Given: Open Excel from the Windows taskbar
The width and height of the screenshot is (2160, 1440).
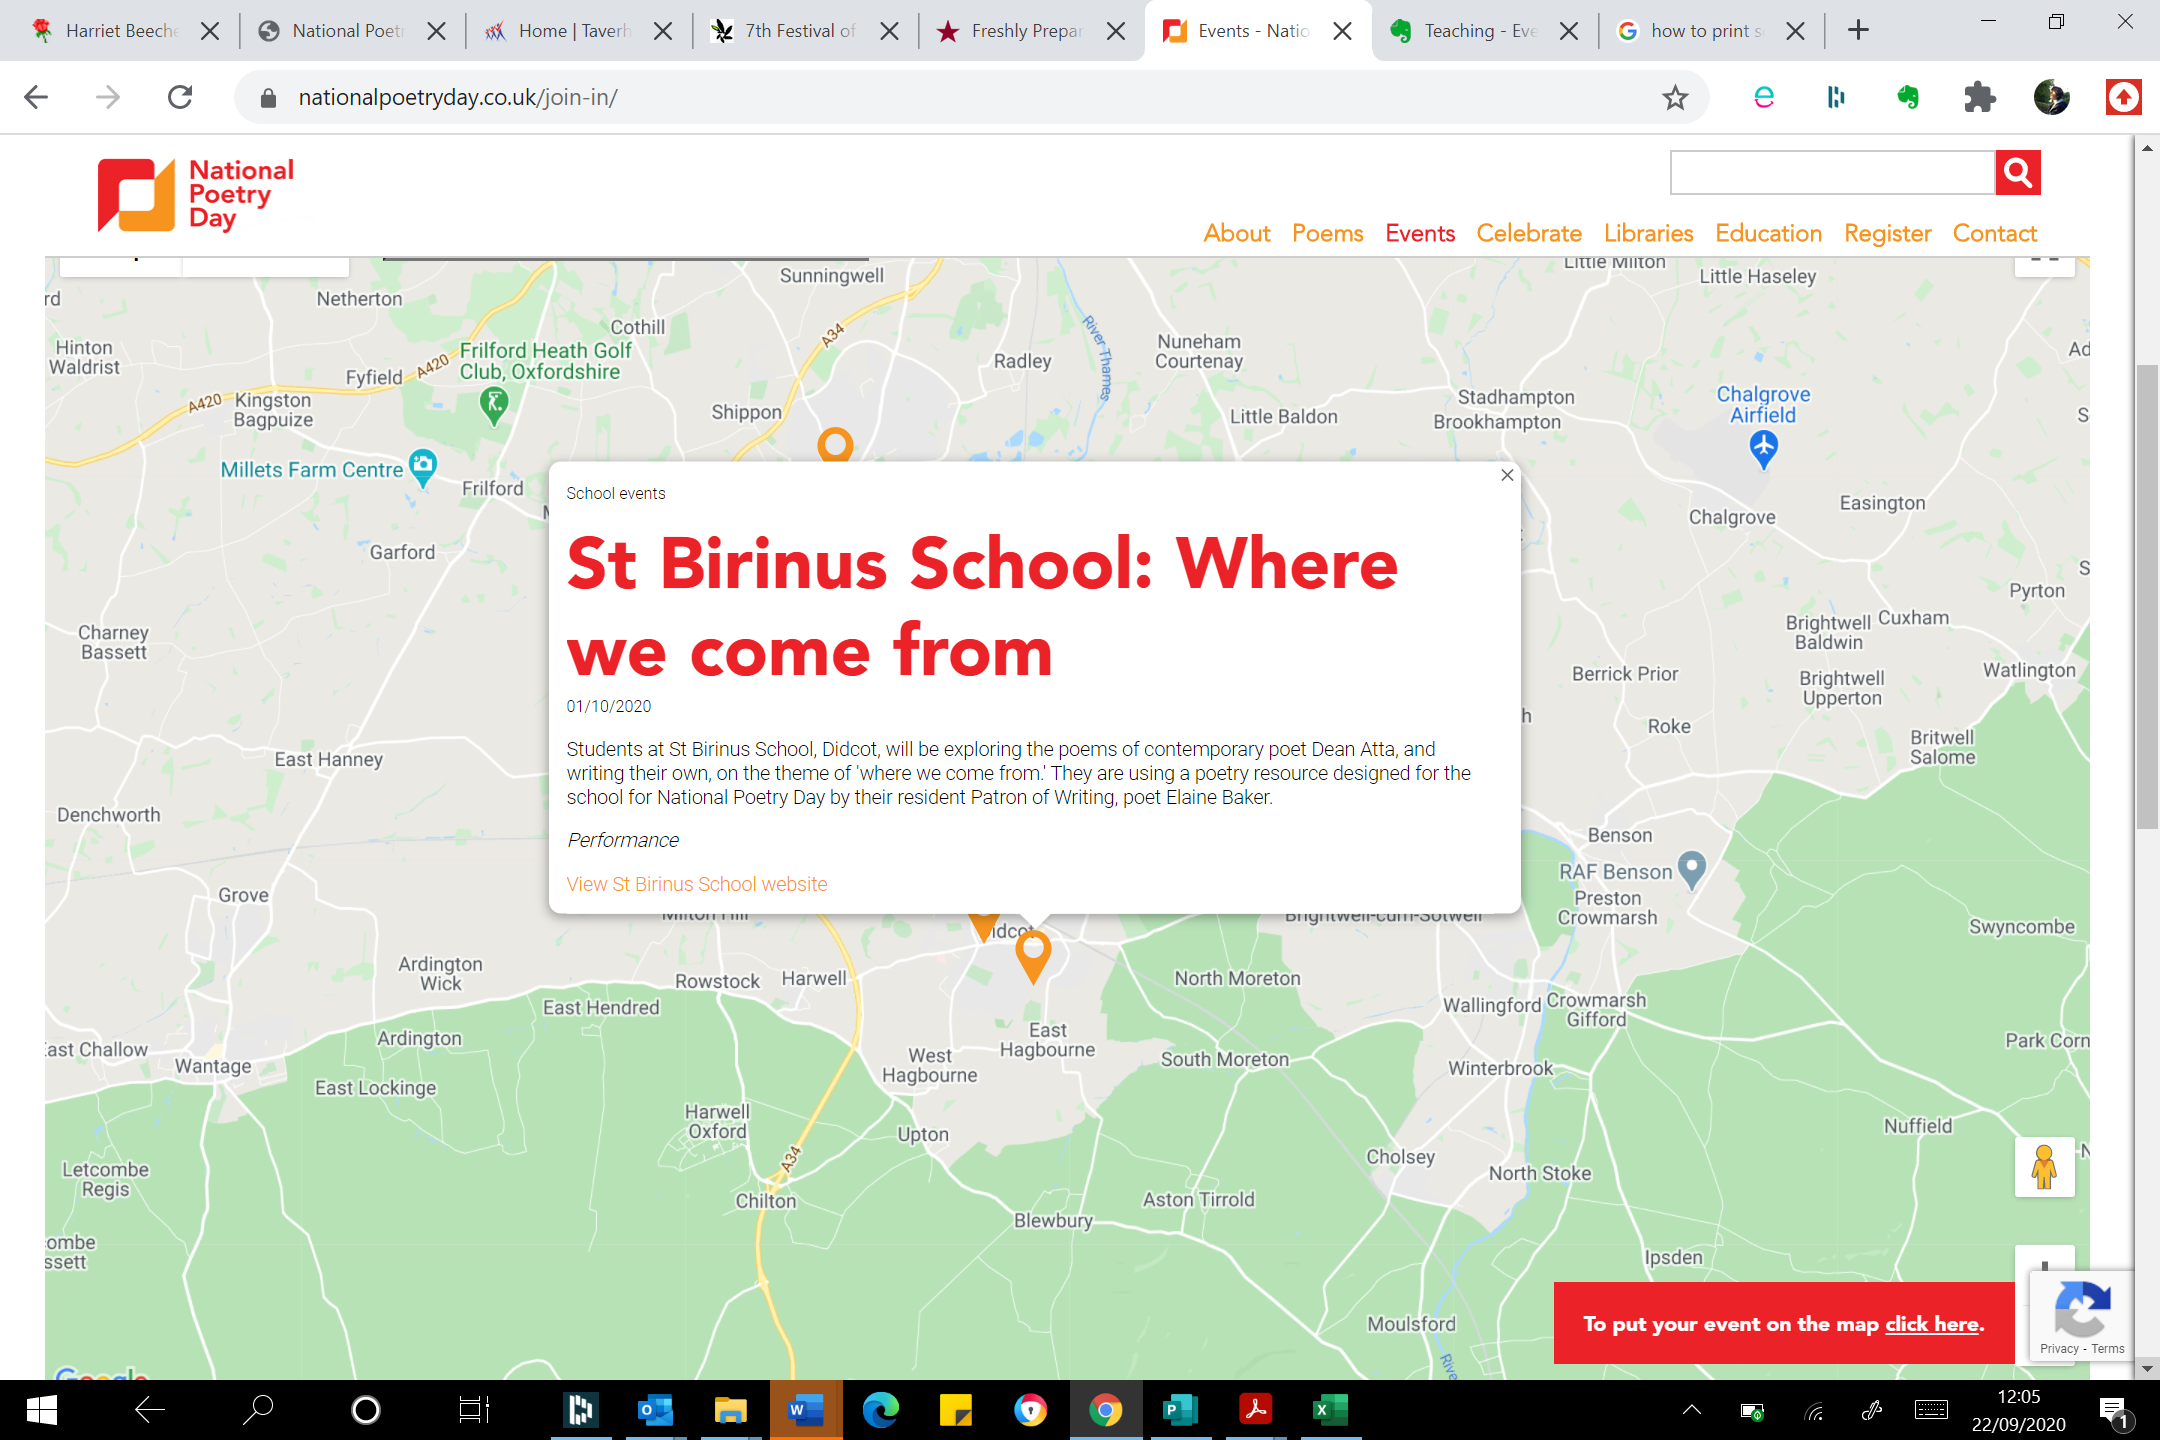Looking at the screenshot, I should click(x=1329, y=1410).
